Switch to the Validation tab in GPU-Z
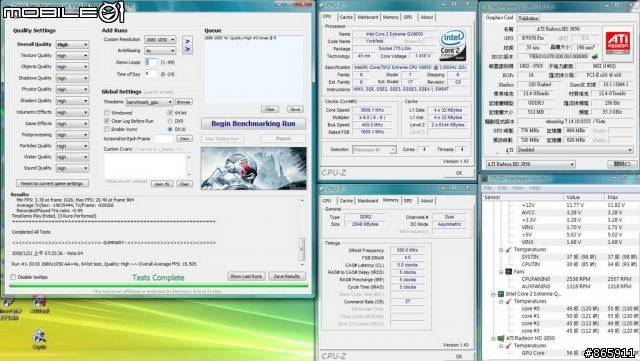Viewport: 640px width, 361px height. (528, 18)
